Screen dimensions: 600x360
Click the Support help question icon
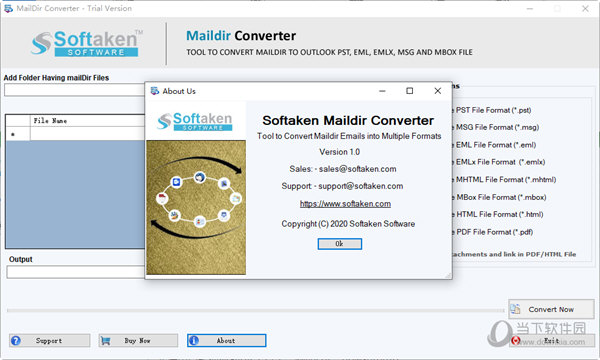tap(16, 340)
